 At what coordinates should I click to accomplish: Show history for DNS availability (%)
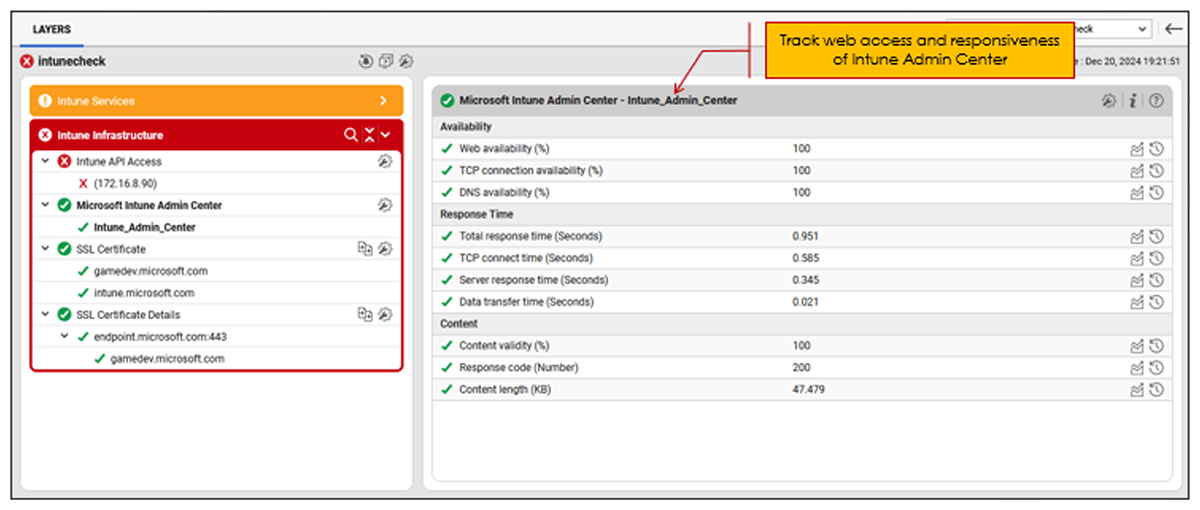pyautogui.click(x=1156, y=193)
